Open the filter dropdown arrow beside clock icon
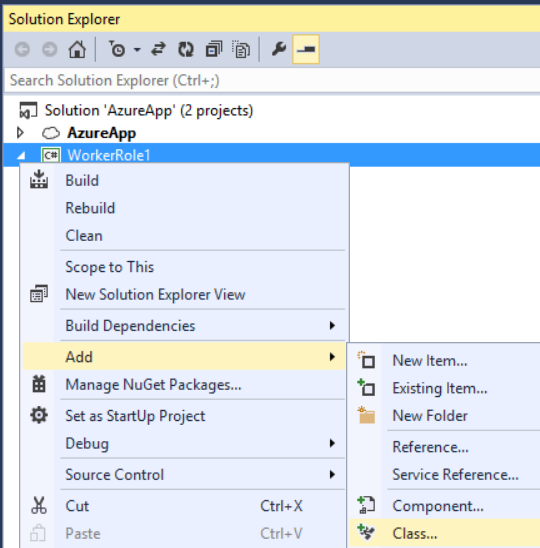 (x=137, y=50)
